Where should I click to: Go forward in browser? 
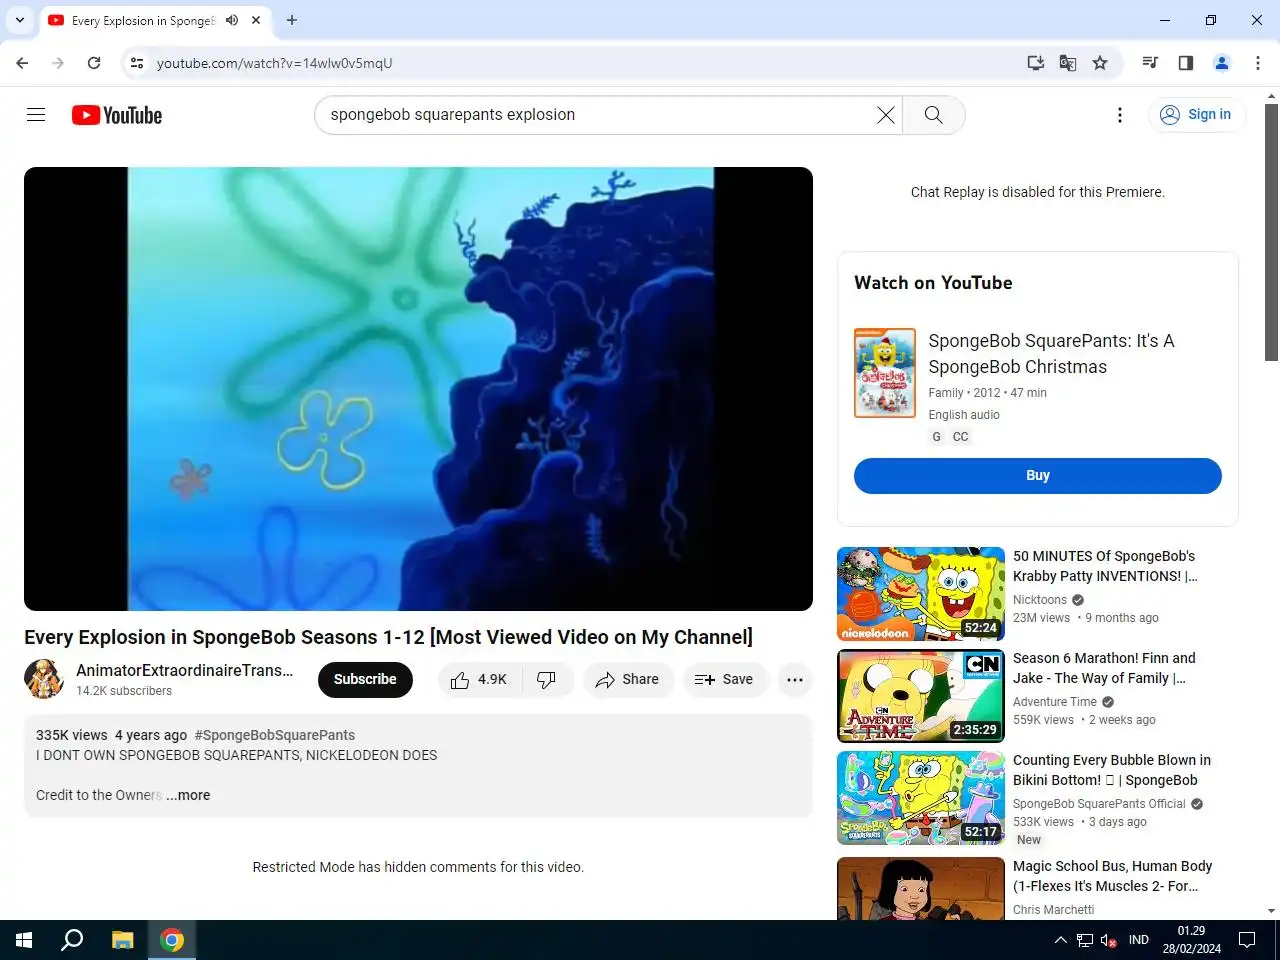tap(58, 63)
